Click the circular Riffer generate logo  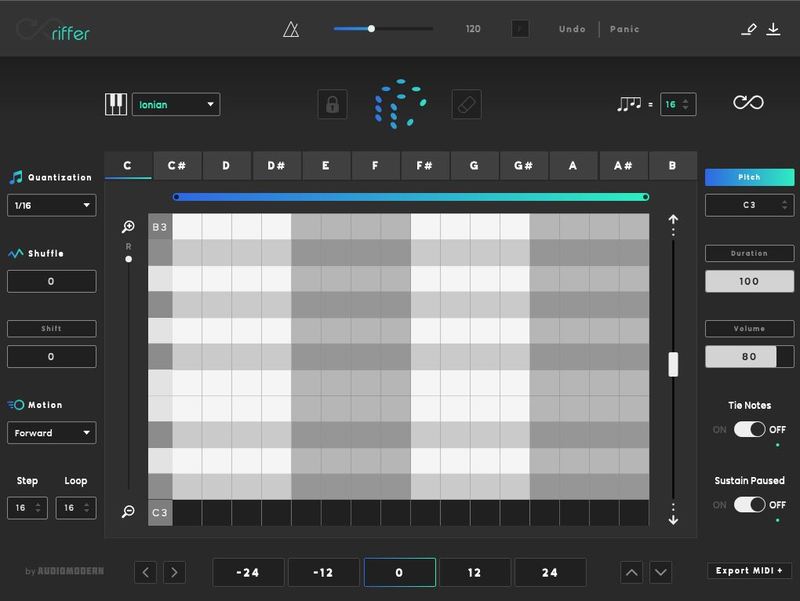pyautogui.click(x=400, y=103)
